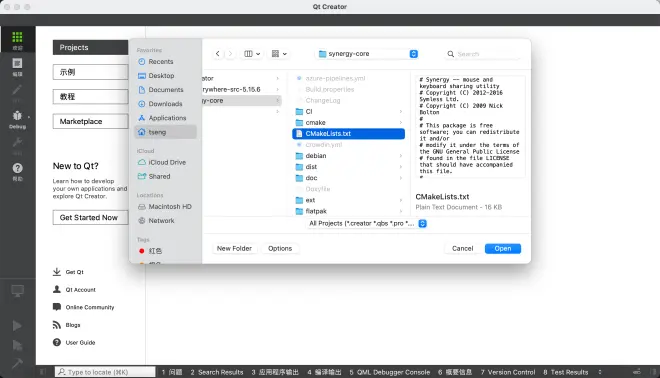This screenshot has height=378, width=660.
Task: Open All Projects file filter dropdown
Action: coord(367,224)
